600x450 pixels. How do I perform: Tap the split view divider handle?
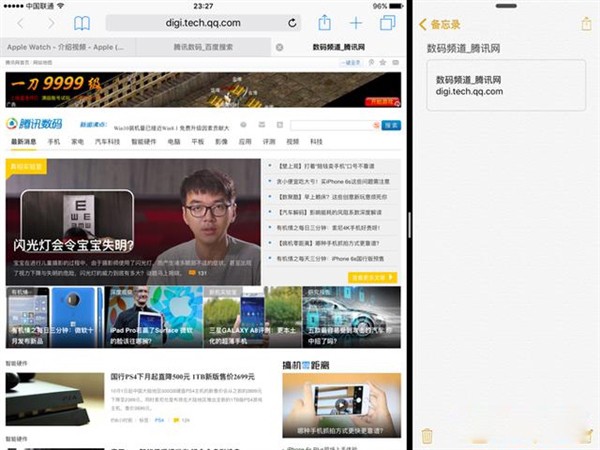point(409,225)
